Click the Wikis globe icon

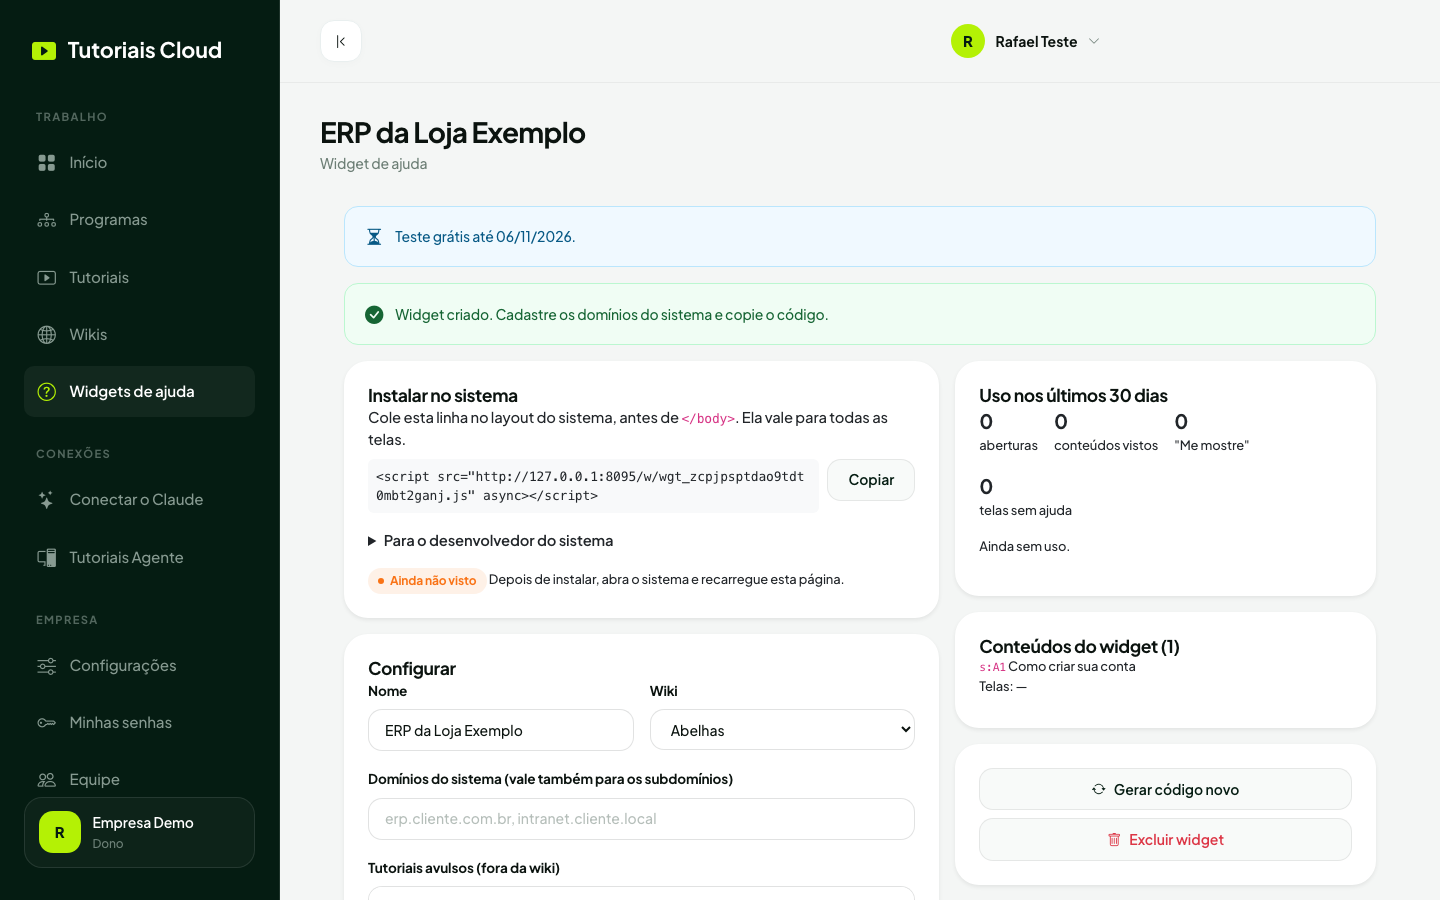[47, 335]
